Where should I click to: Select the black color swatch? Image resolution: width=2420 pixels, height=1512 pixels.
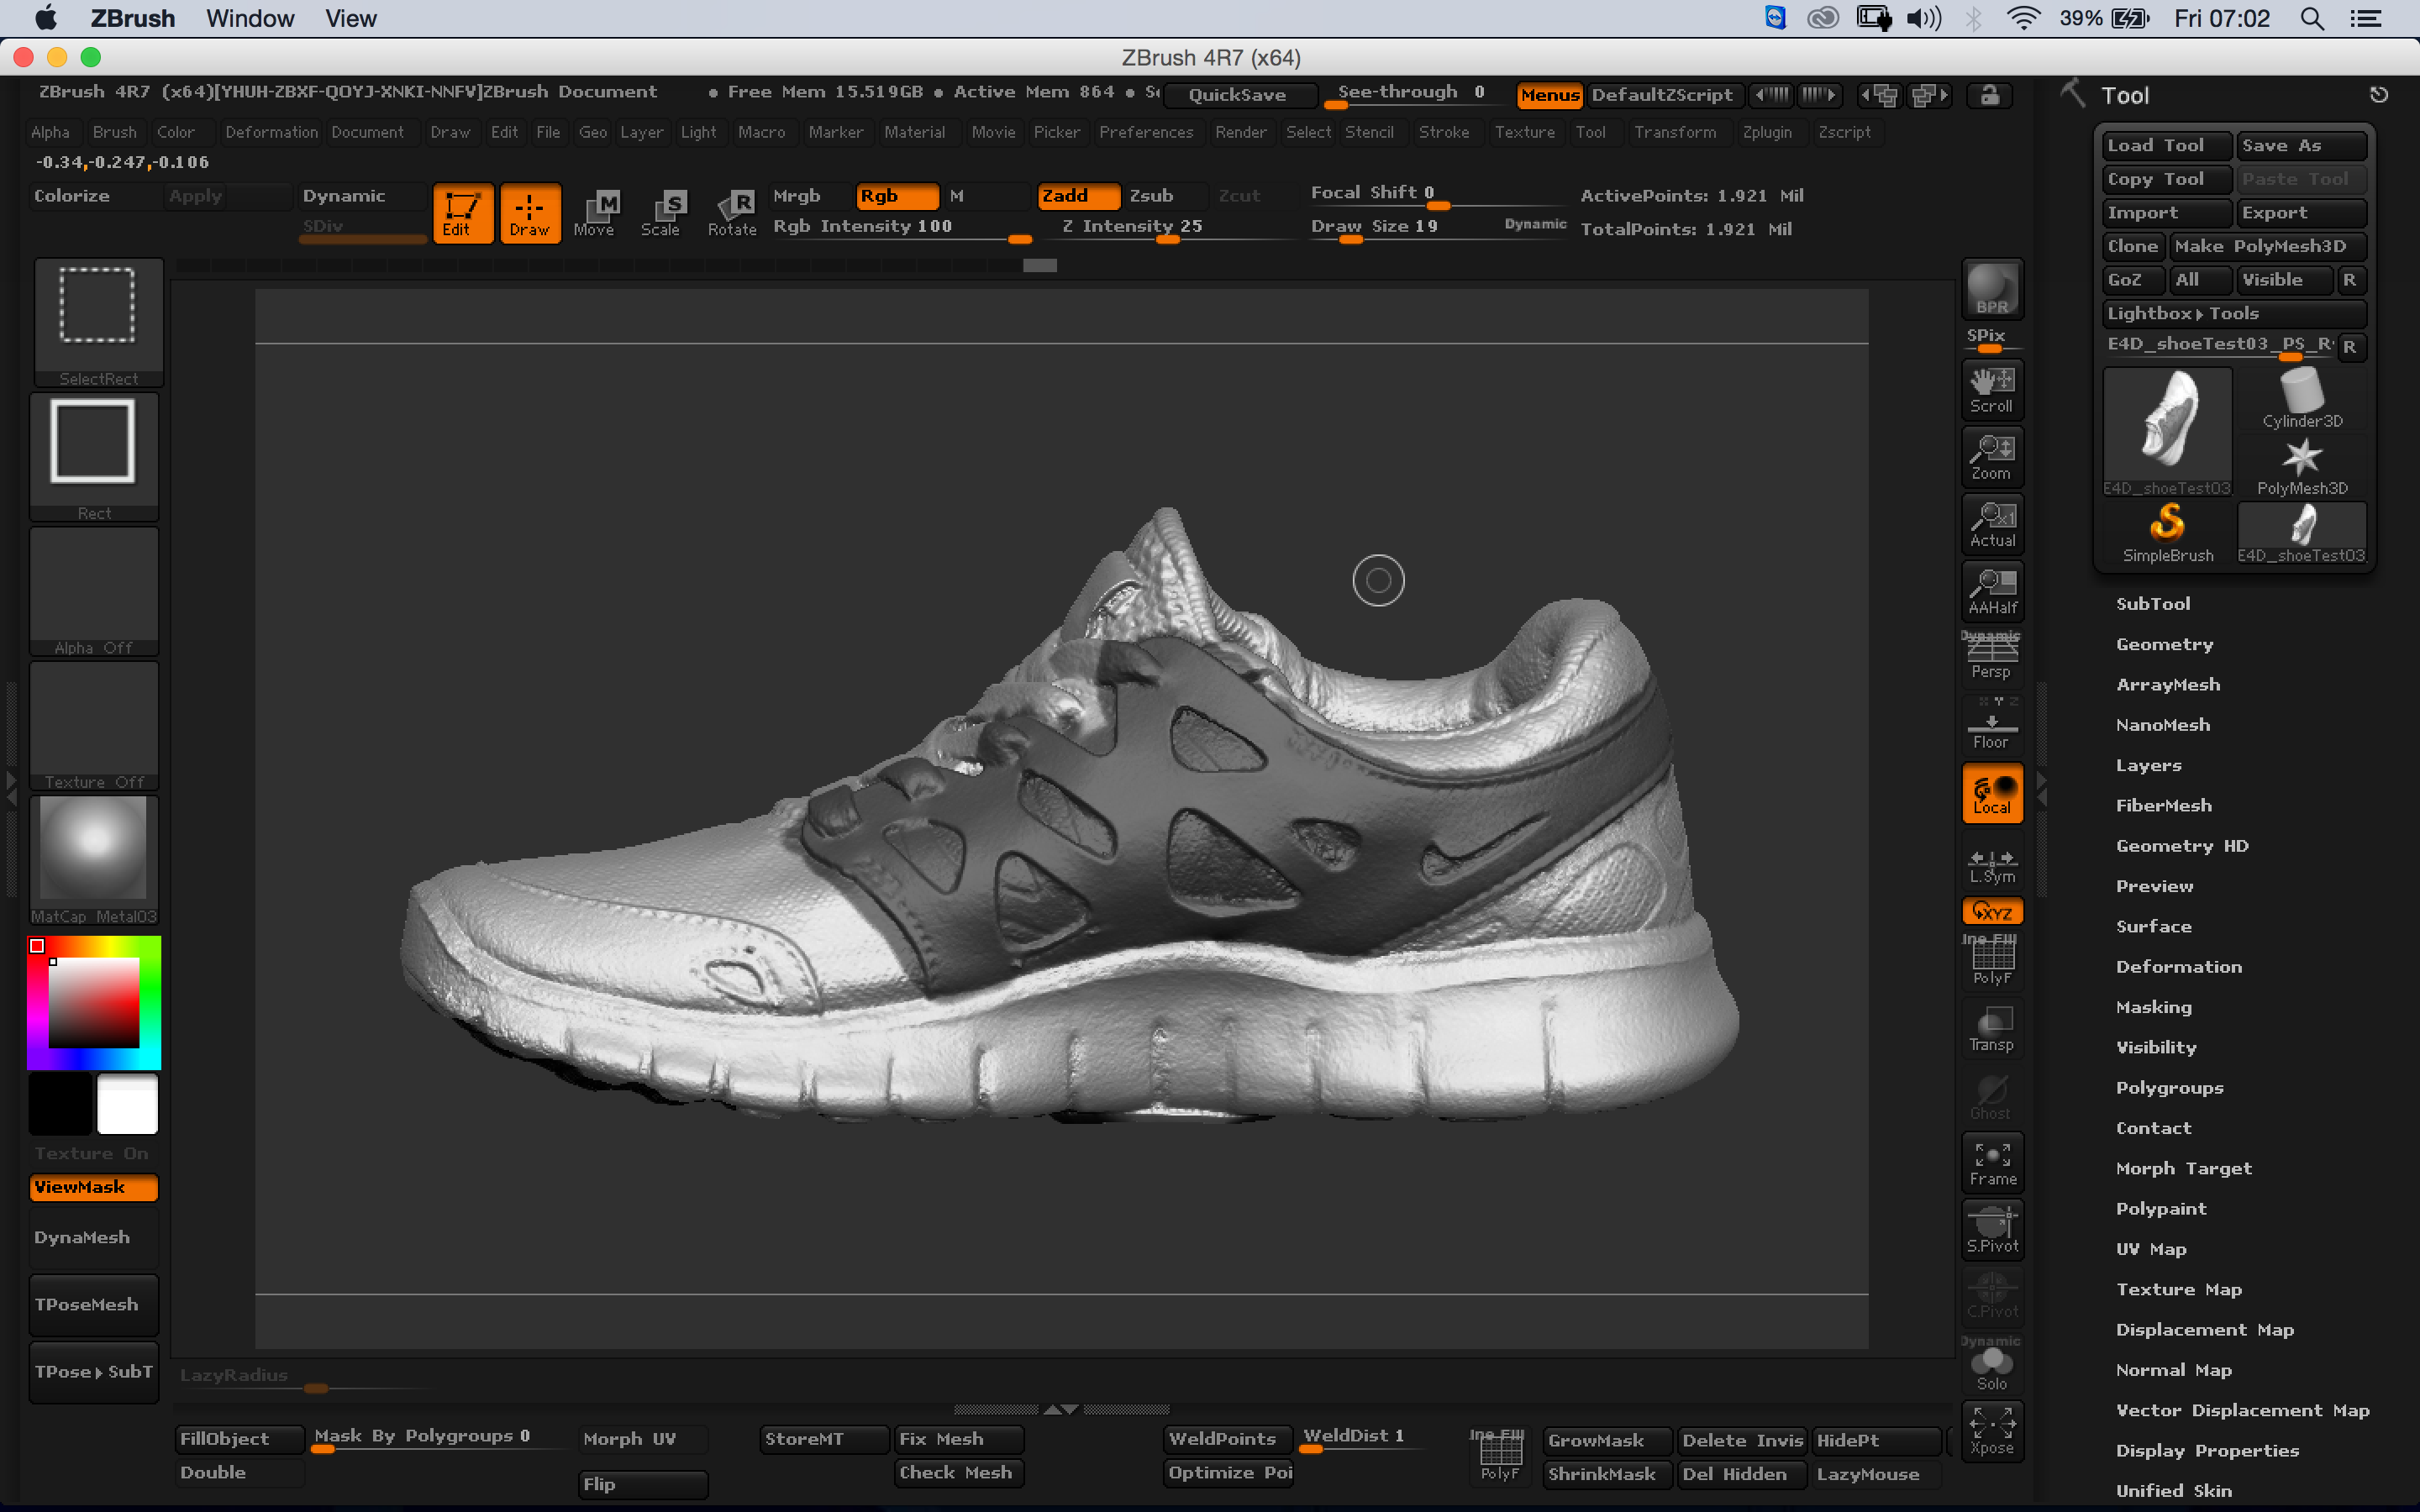coord(60,1104)
